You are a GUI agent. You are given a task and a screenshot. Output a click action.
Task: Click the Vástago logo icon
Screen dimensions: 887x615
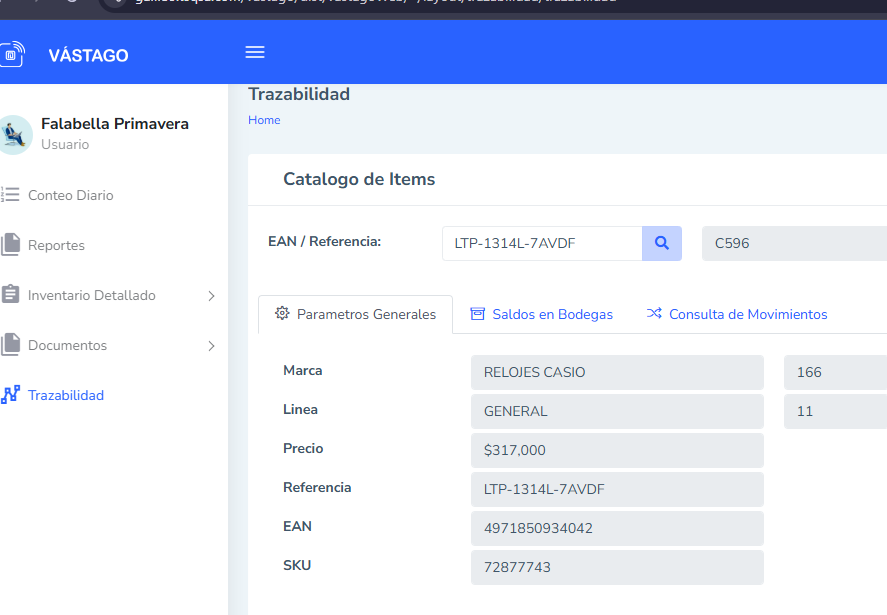tap(11, 55)
